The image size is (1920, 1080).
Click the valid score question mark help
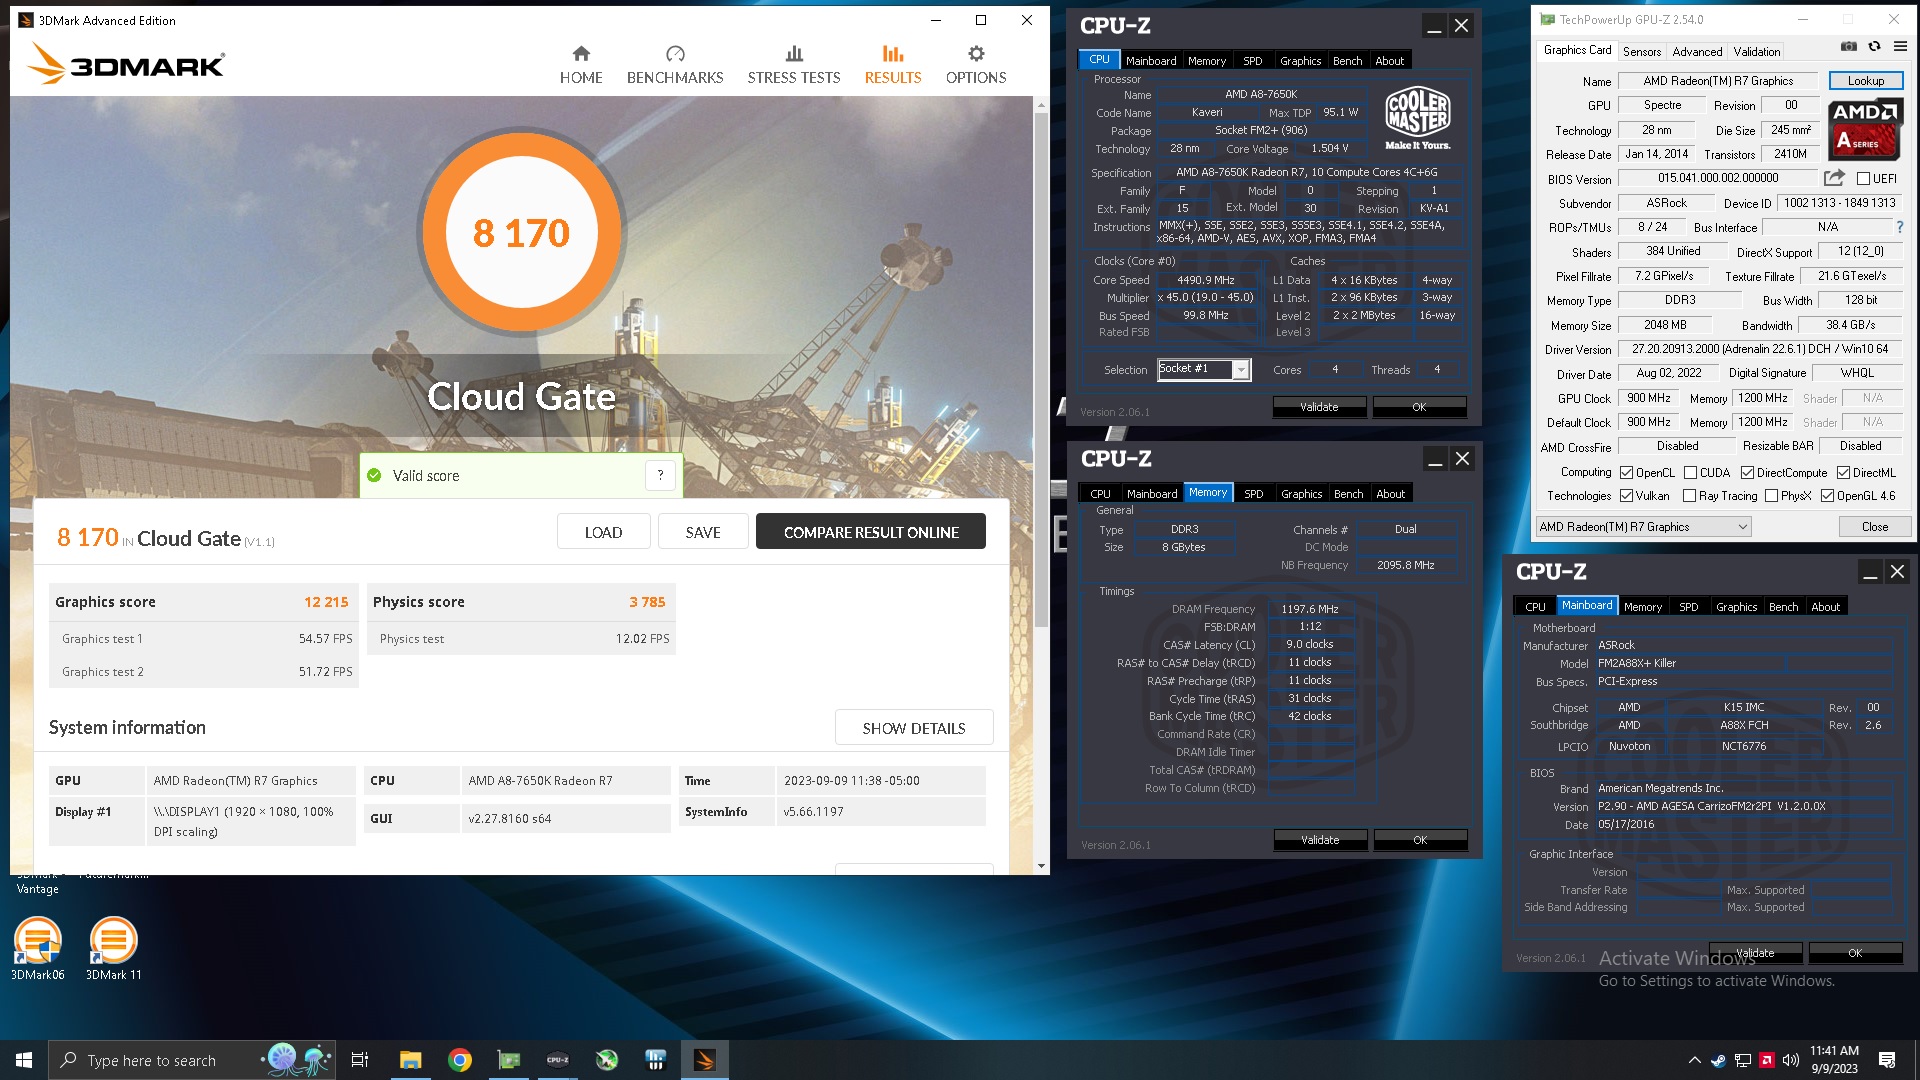point(660,475)
